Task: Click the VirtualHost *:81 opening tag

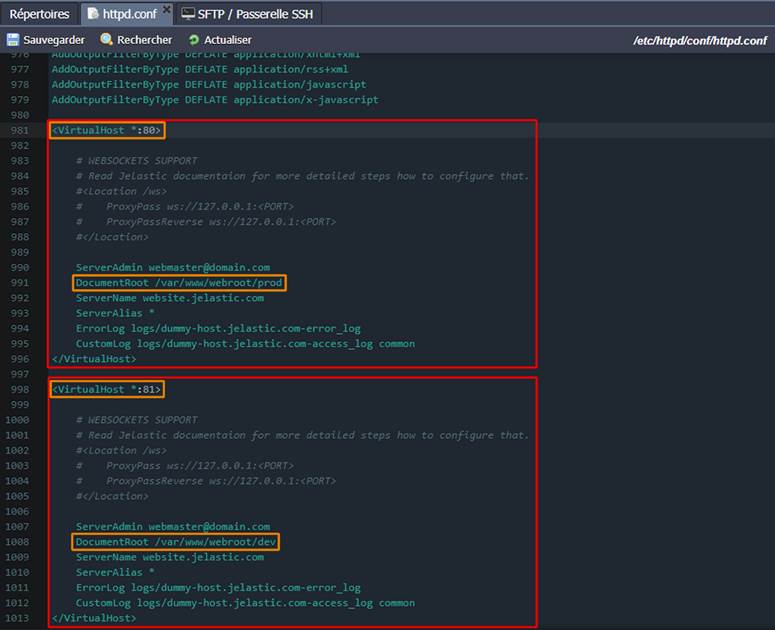Action: [x=106, y=389]
